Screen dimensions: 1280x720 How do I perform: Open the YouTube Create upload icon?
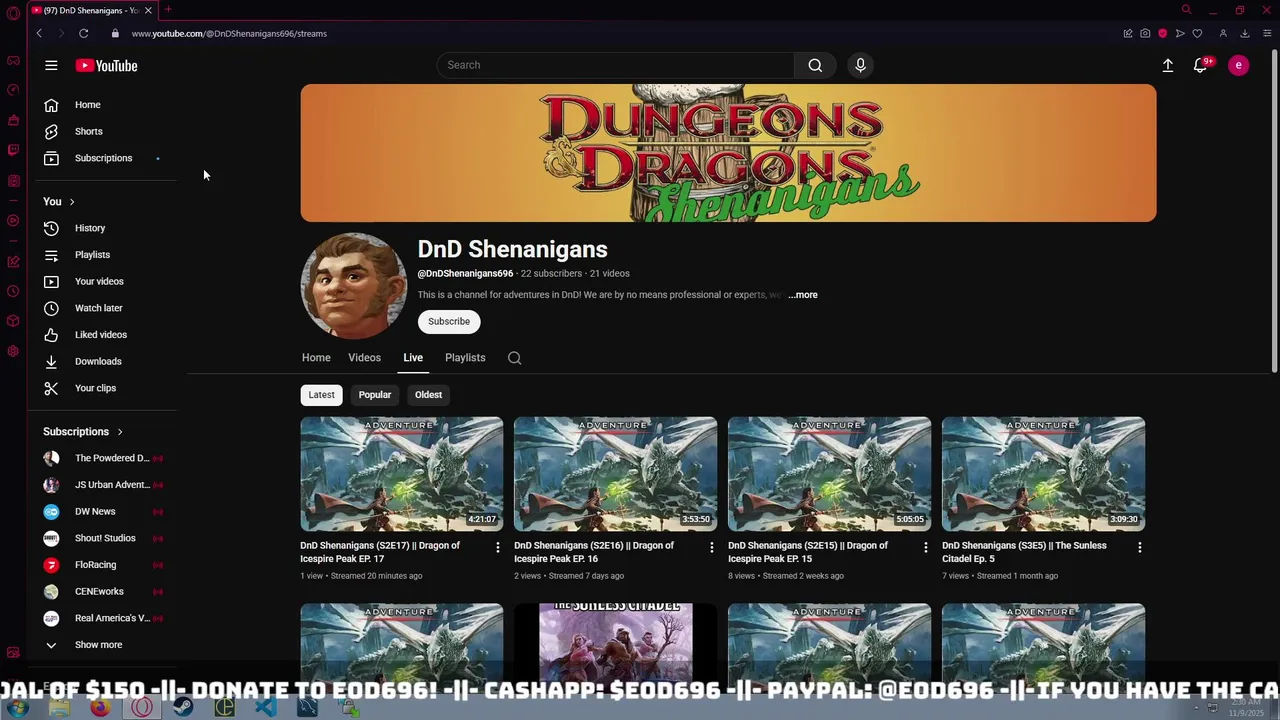[x=1167, y=65]
